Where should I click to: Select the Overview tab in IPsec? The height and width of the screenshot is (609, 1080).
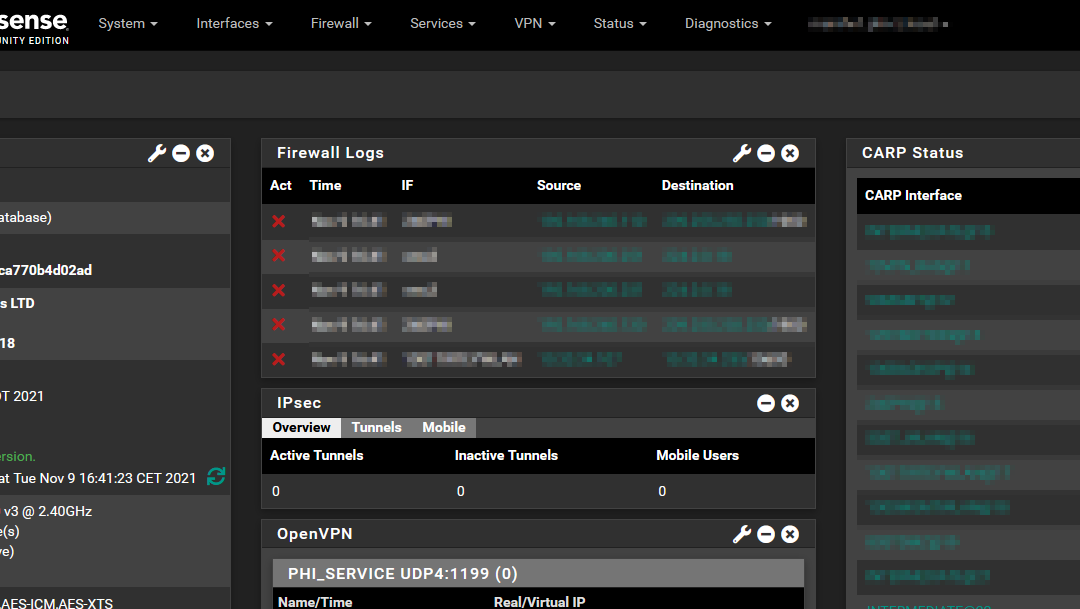tap(301, 427)
